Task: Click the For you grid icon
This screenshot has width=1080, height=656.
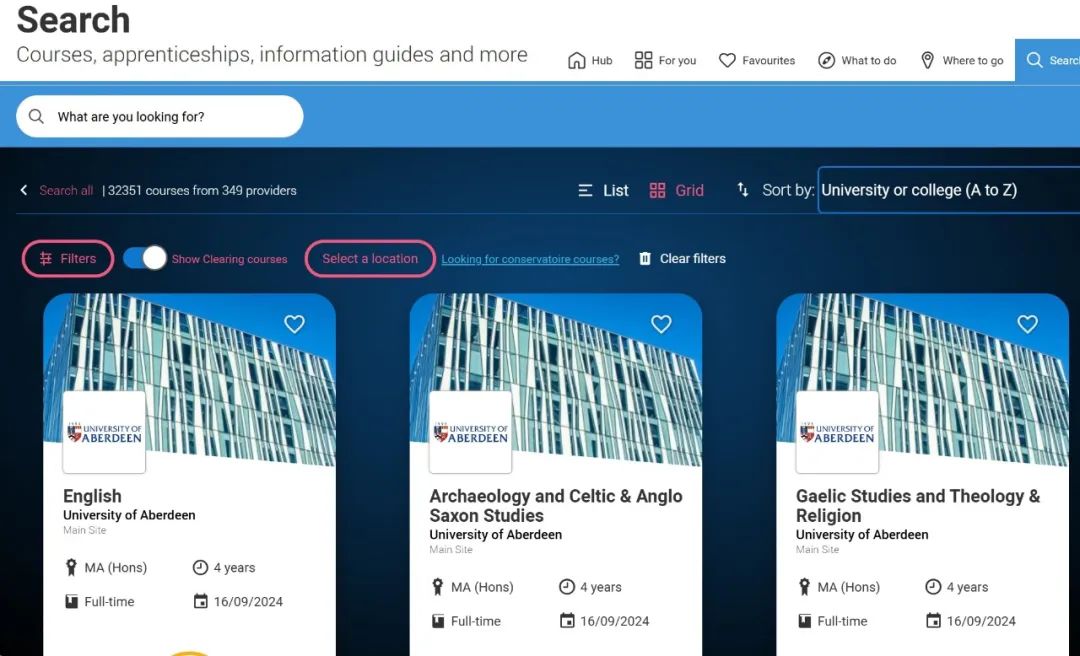Action: click(x=643, y=61)
